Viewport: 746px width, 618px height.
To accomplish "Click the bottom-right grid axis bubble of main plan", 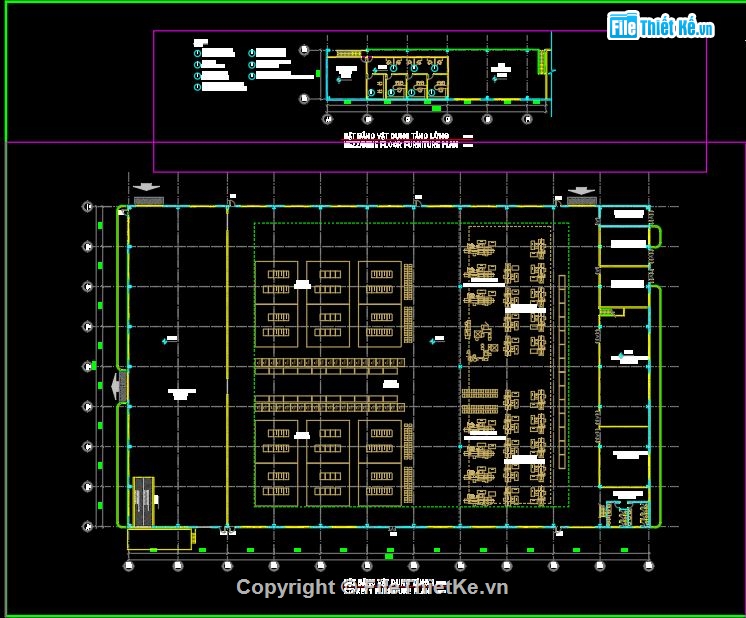I will click(x=650, y=566).
